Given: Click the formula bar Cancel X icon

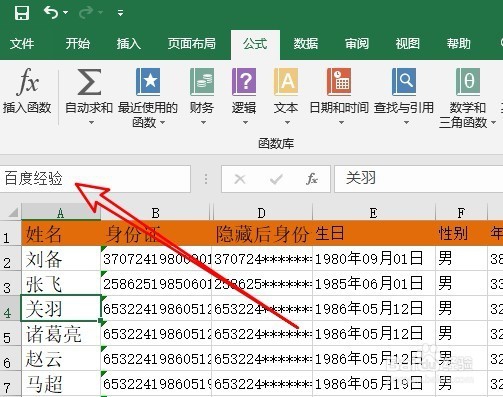Looking at the screenshot, I should 240,179.
